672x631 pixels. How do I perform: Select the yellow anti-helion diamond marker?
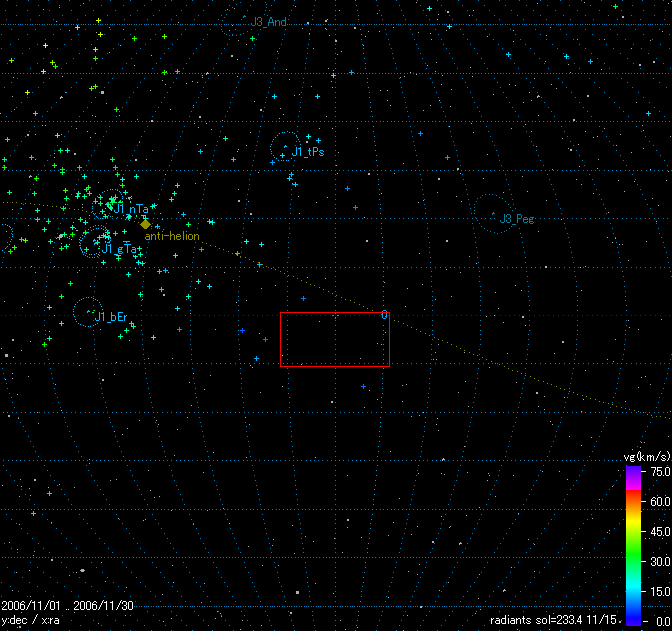tap(145, 224)
